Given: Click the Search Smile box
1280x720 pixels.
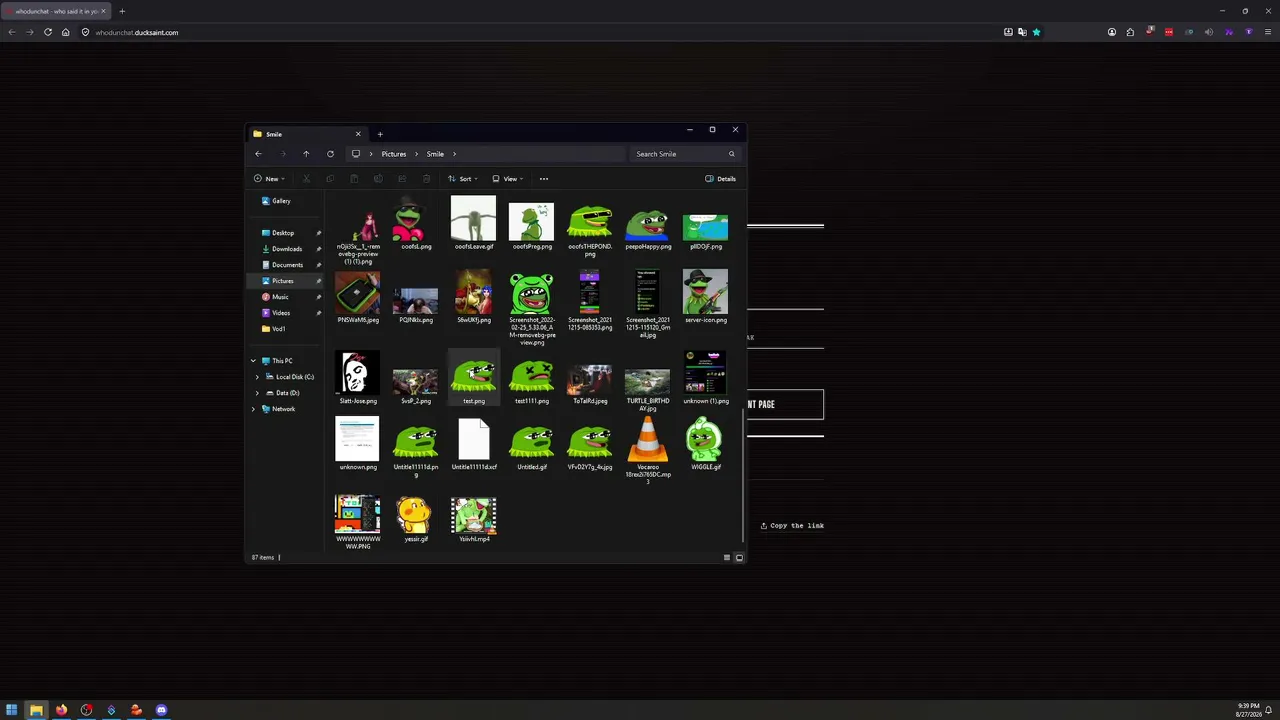Looking at the screenshot, I should click(686, 154).
